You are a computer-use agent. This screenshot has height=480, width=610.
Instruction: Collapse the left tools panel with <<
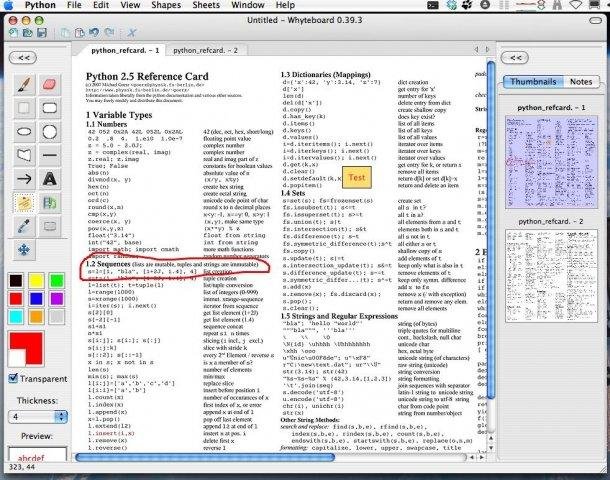tap(23, 58)
